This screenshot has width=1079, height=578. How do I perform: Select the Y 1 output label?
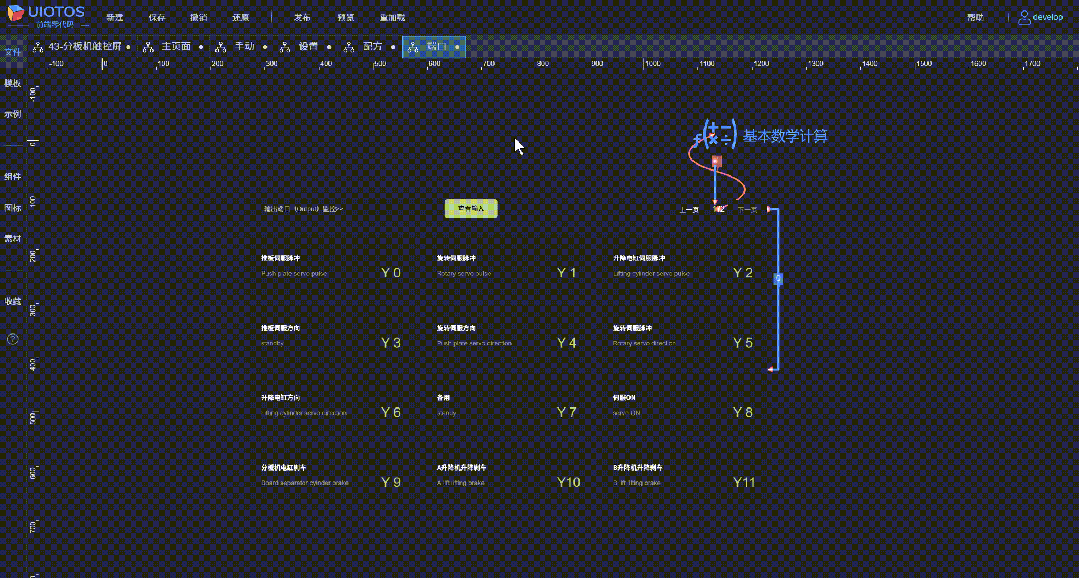(566, 273)
